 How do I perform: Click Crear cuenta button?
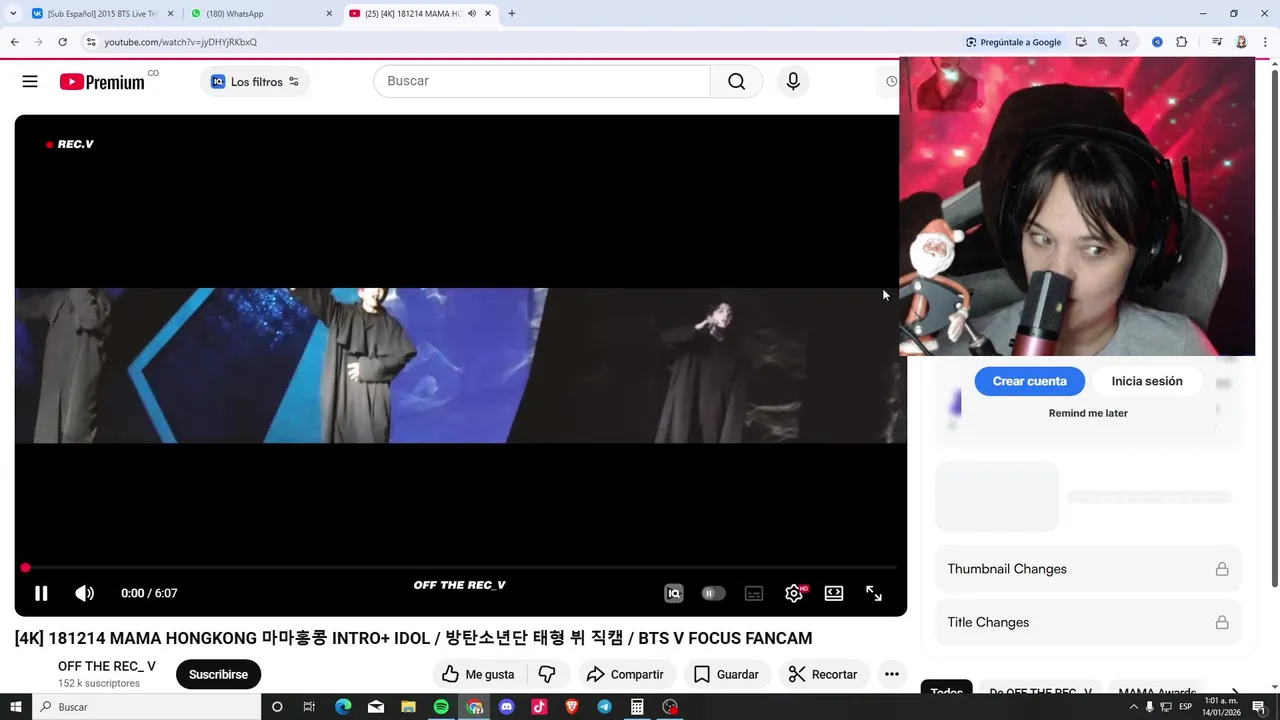[1029, 381]
